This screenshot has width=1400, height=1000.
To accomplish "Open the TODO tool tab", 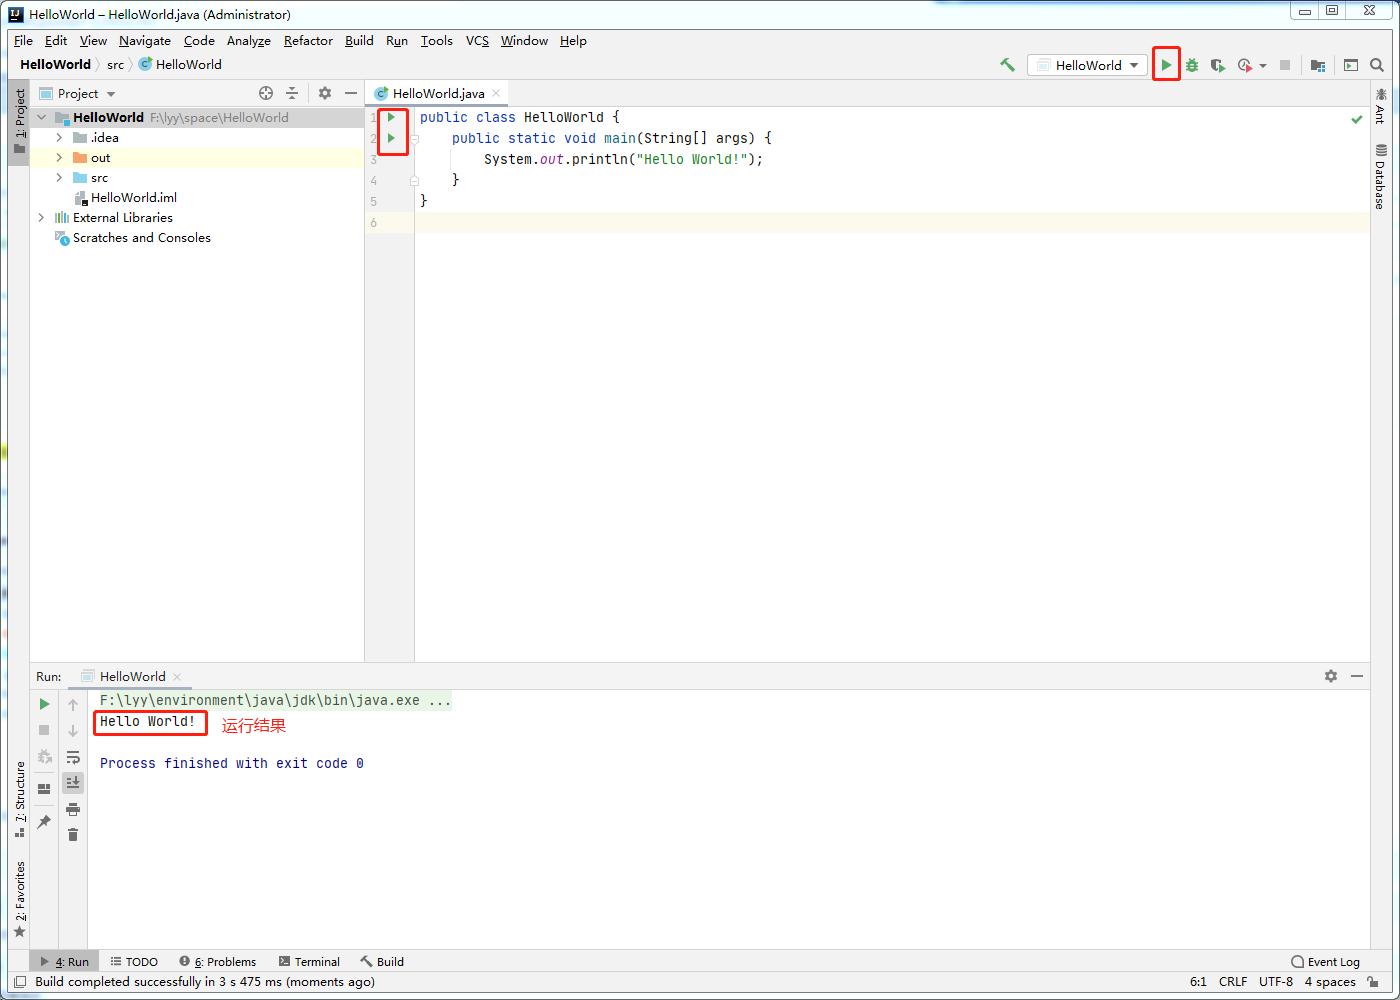I will click(x=134, y=961).
